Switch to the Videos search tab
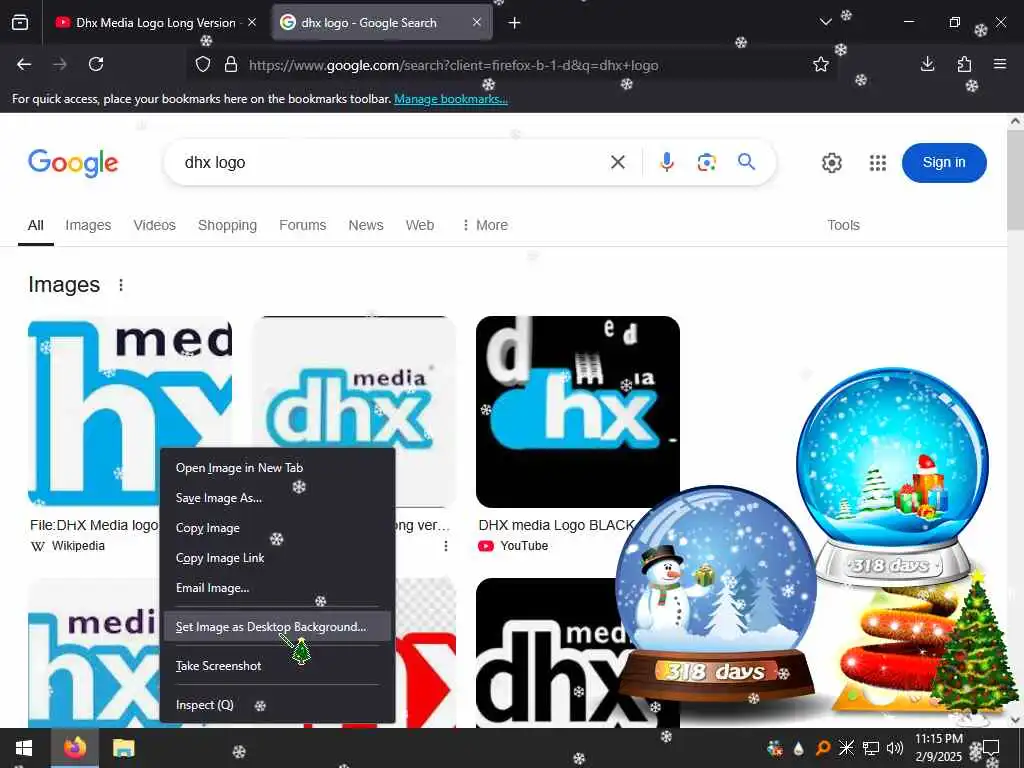The image size is (1024, 768). 155,225
